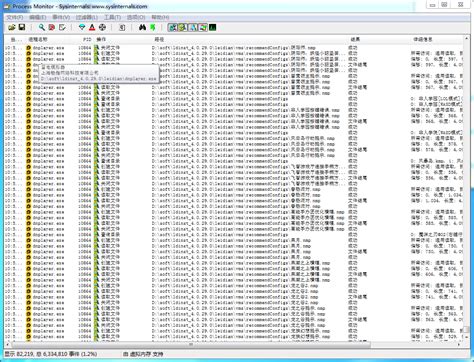Click the green Jump To Object icon
474x362 pixels.
(153, 27)
